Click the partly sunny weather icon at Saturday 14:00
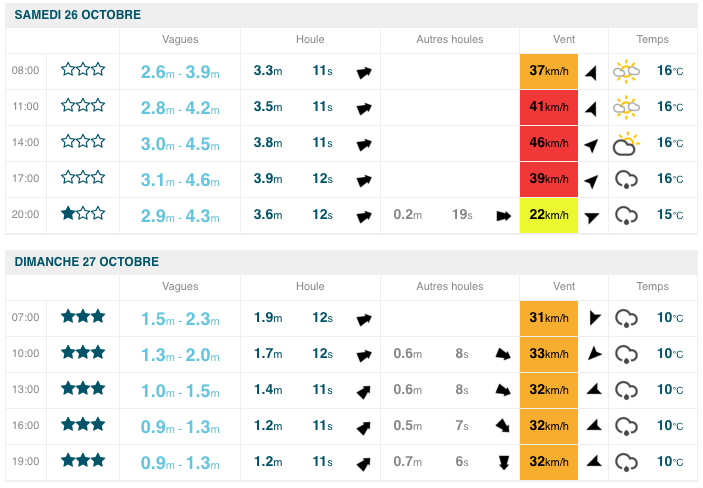The image size is (703, 488). coord(627,144)
